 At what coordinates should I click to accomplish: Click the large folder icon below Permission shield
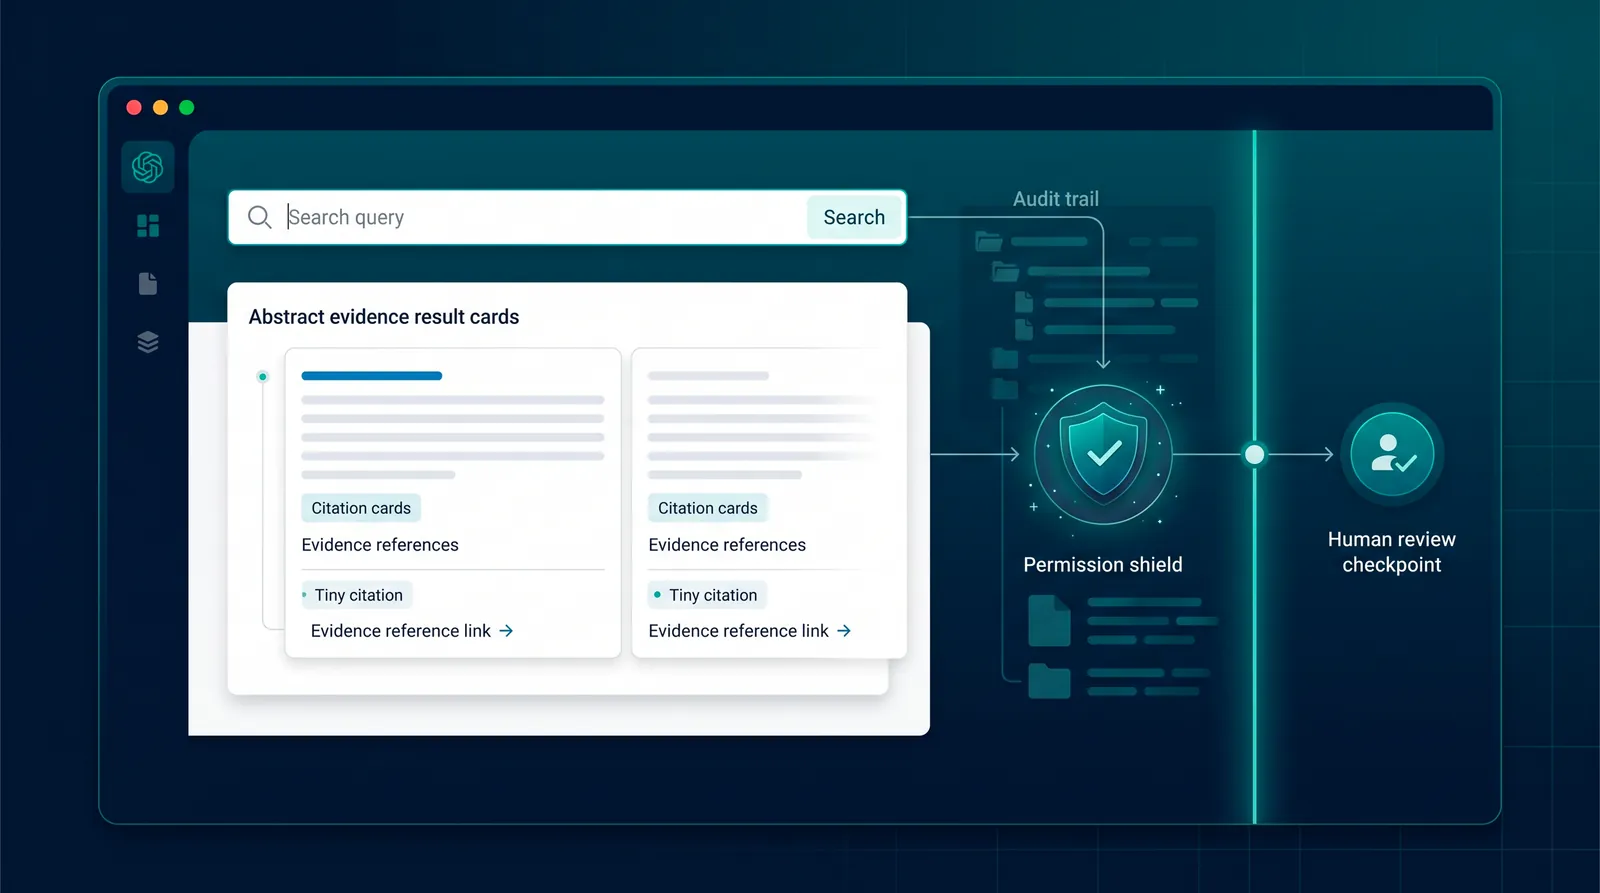[1049, 681]
